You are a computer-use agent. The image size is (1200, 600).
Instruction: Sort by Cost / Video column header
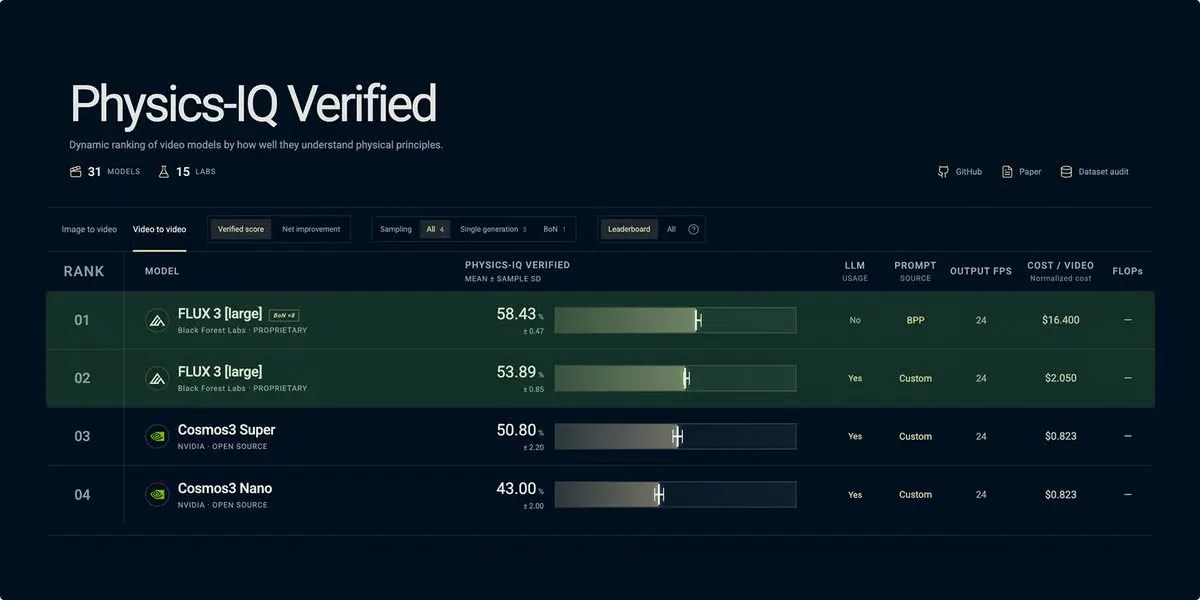tap(1061, 271)
